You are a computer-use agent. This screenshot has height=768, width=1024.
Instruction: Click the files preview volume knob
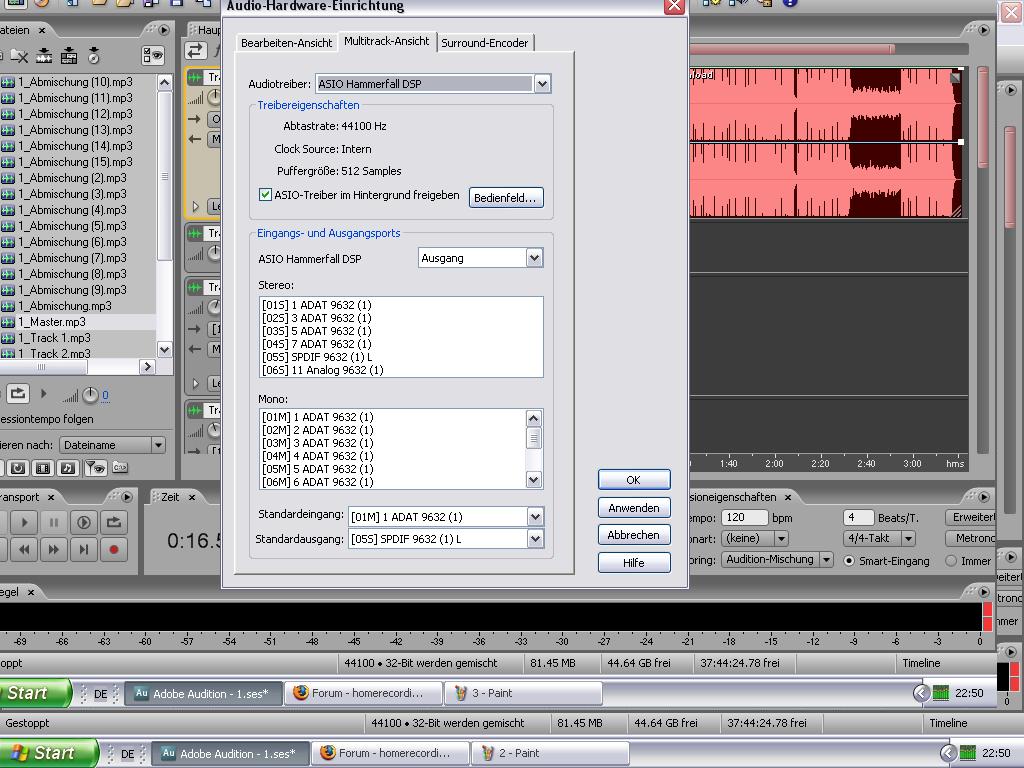[90, 395]
